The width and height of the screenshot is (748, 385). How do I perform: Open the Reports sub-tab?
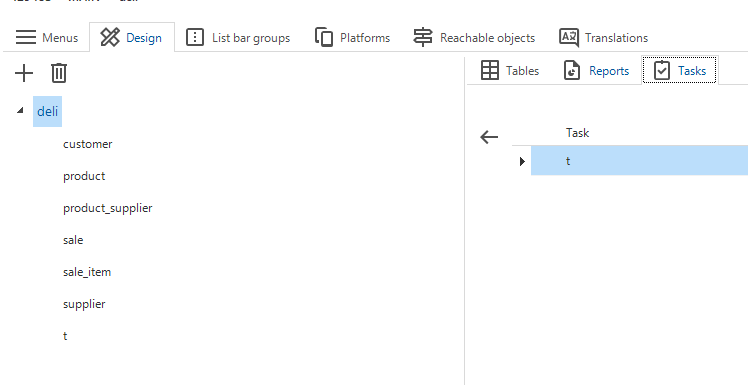pyautogui.click(x=597, y=71)
